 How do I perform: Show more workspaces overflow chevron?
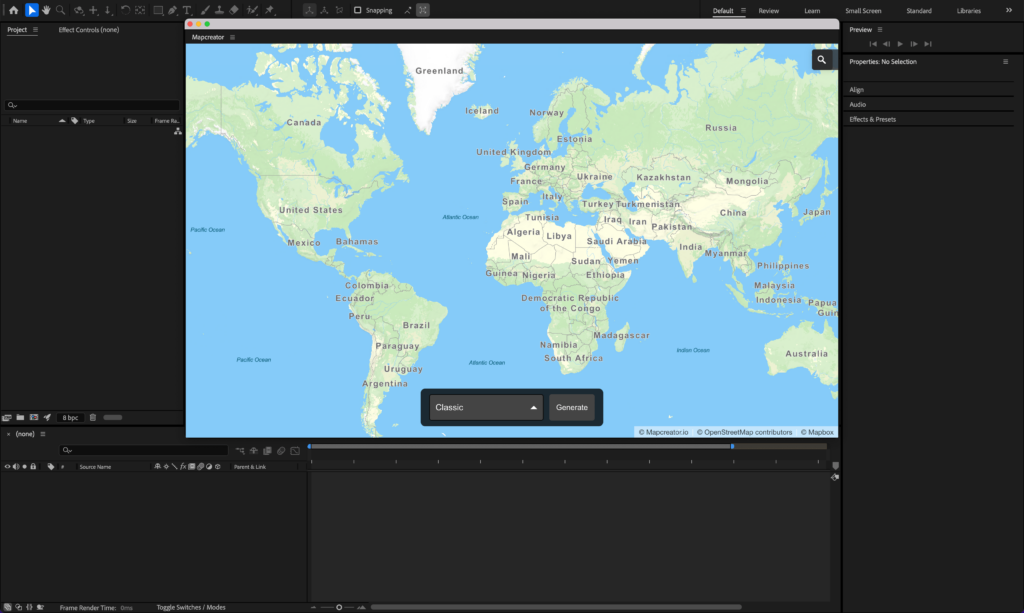pyautogui.click(x=1009, y=10)
